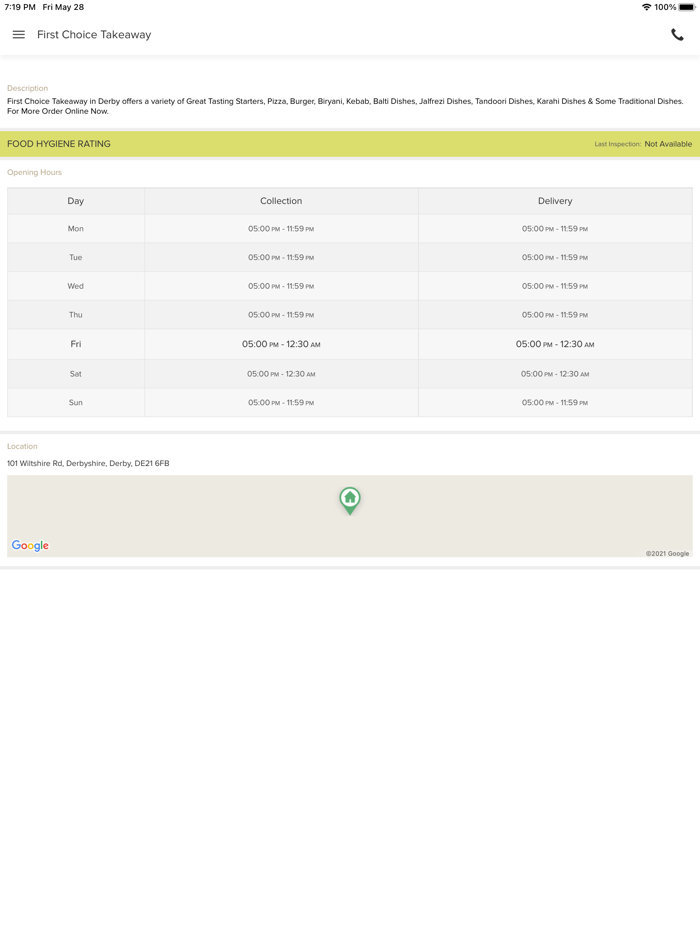Viewport: 700px width, 934px height.
Task: Tap the phone call icon
Action: [677, 35]
